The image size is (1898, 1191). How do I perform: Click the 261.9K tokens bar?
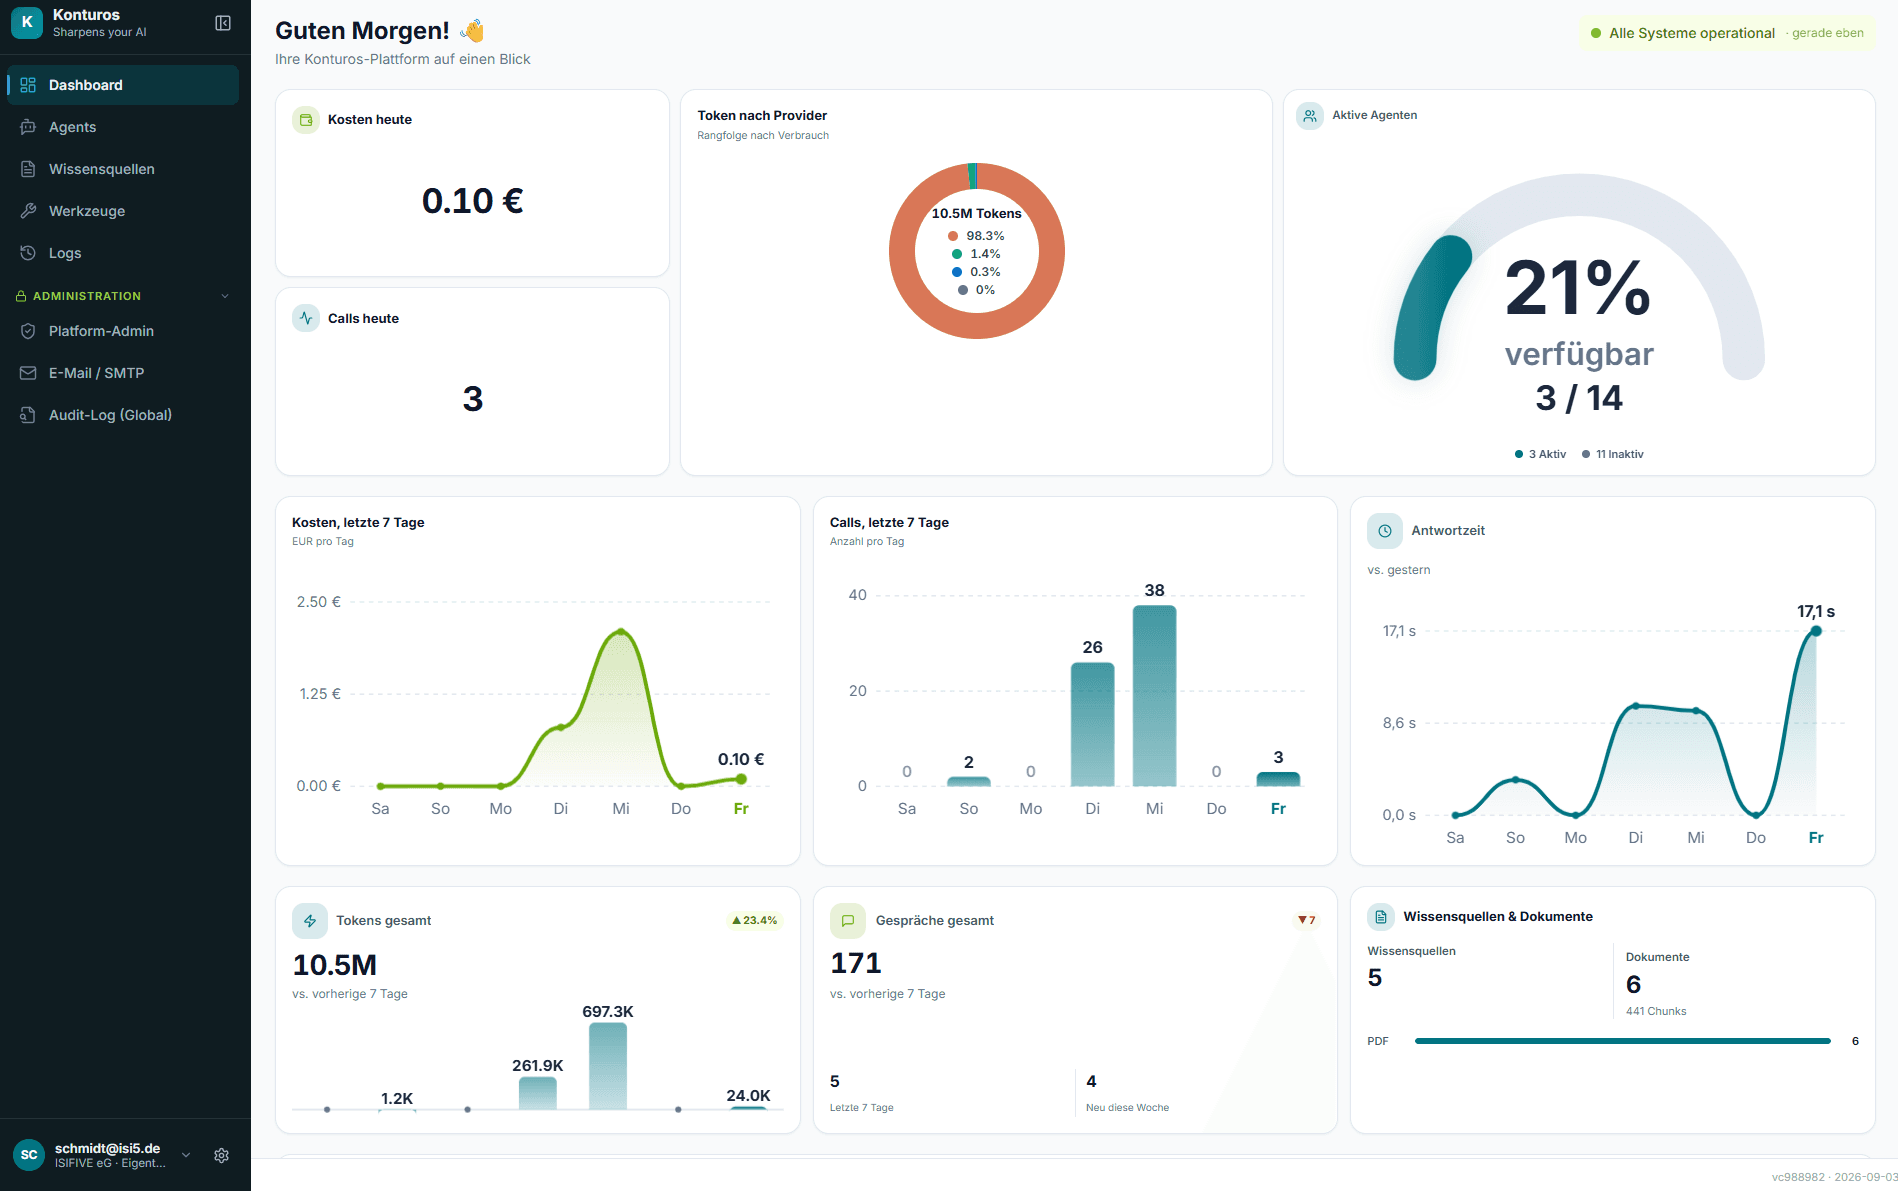point(538,1093)
